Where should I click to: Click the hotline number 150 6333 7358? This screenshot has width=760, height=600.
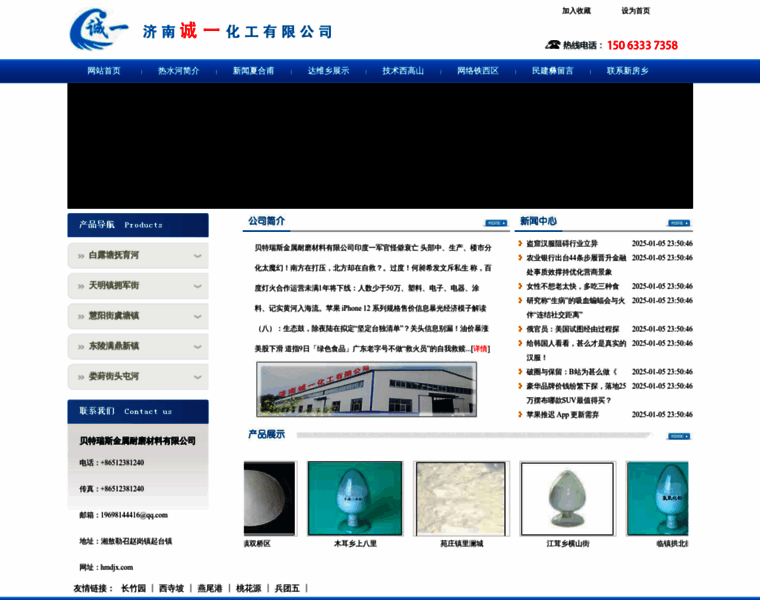click(642, 46)
